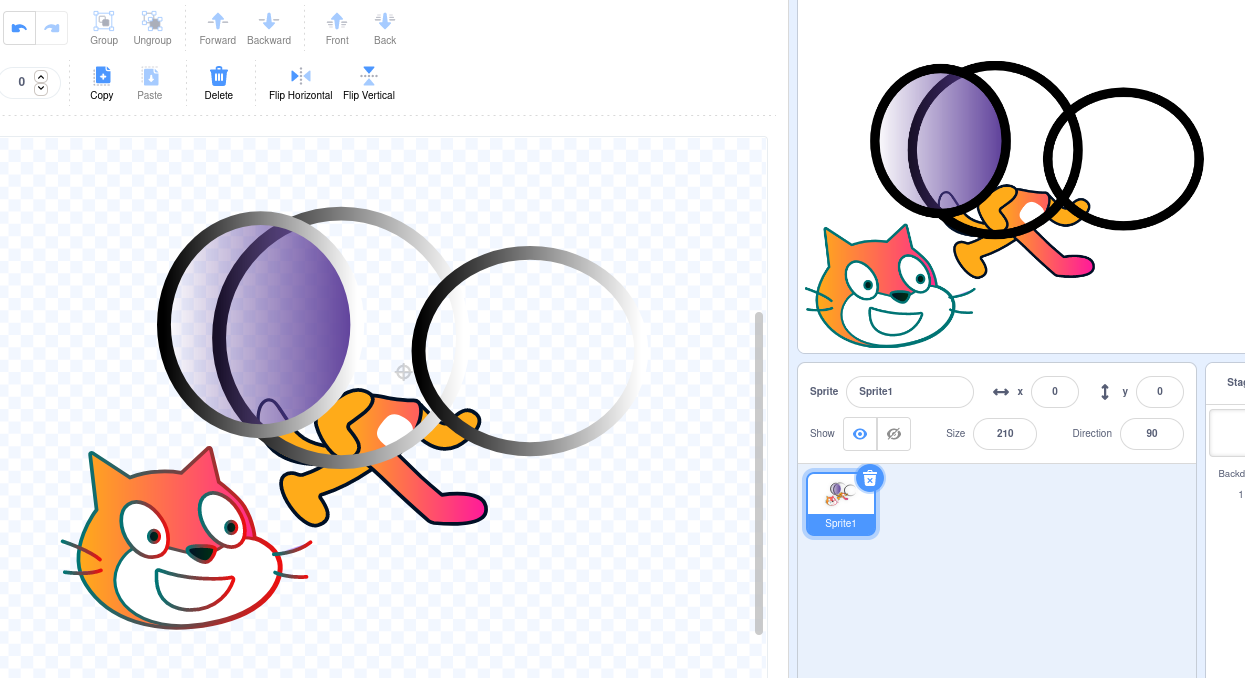Viewport: 1245px width, 678px height.
Task: Click the sprite y position field
Action: pos(1160,392)
